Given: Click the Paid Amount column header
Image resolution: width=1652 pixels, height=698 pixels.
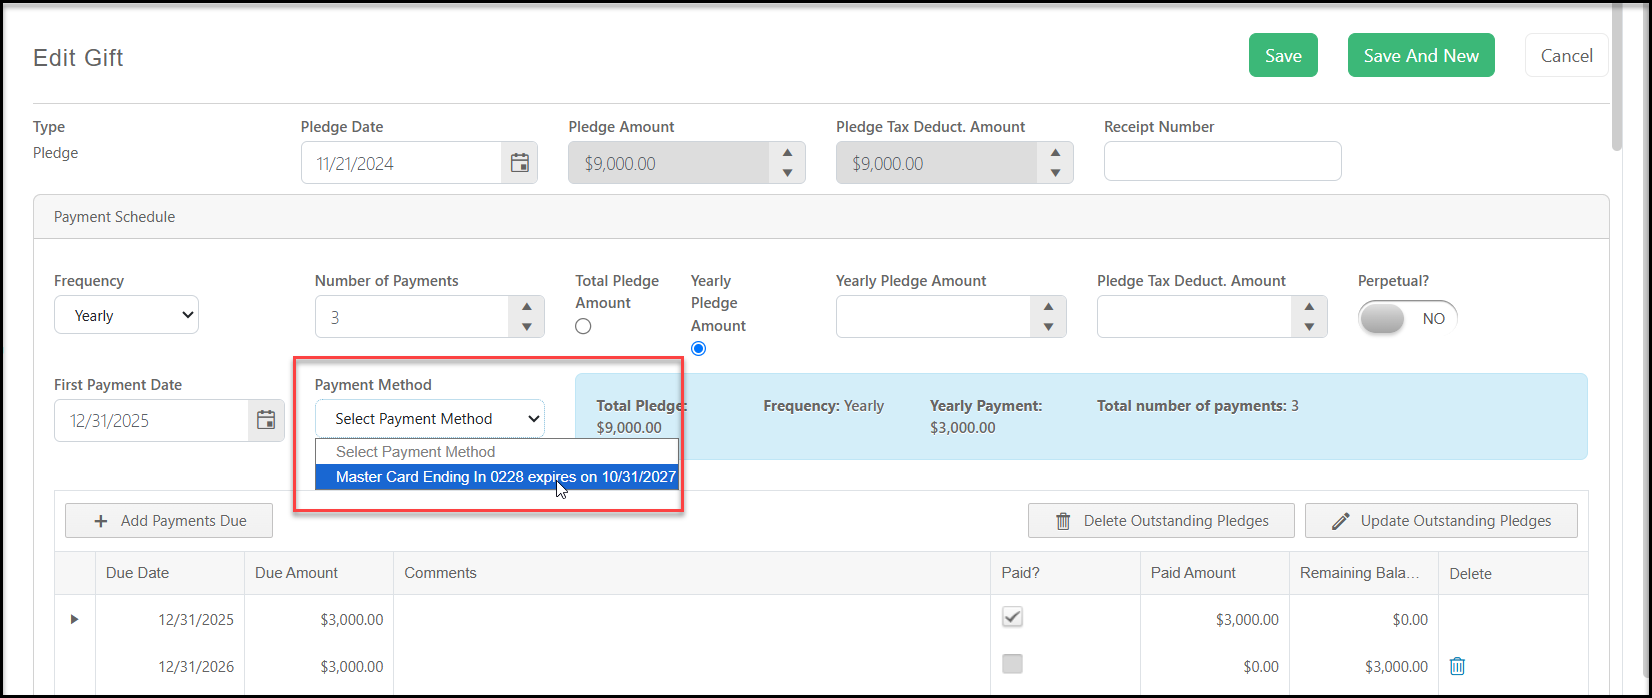Looking at the screenshot, I should pos(1214,573).
